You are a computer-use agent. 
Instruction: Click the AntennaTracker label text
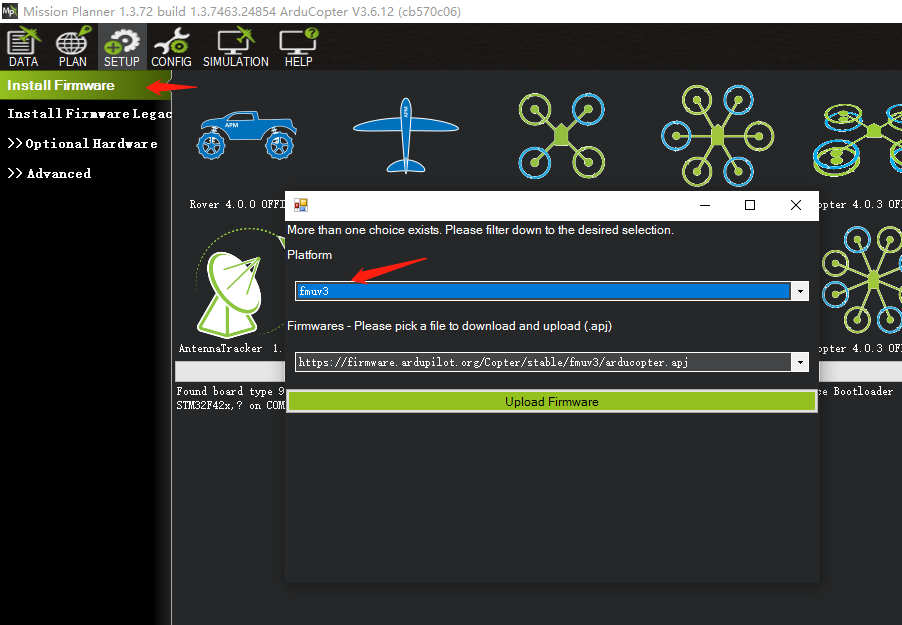[x=230, y=349]
